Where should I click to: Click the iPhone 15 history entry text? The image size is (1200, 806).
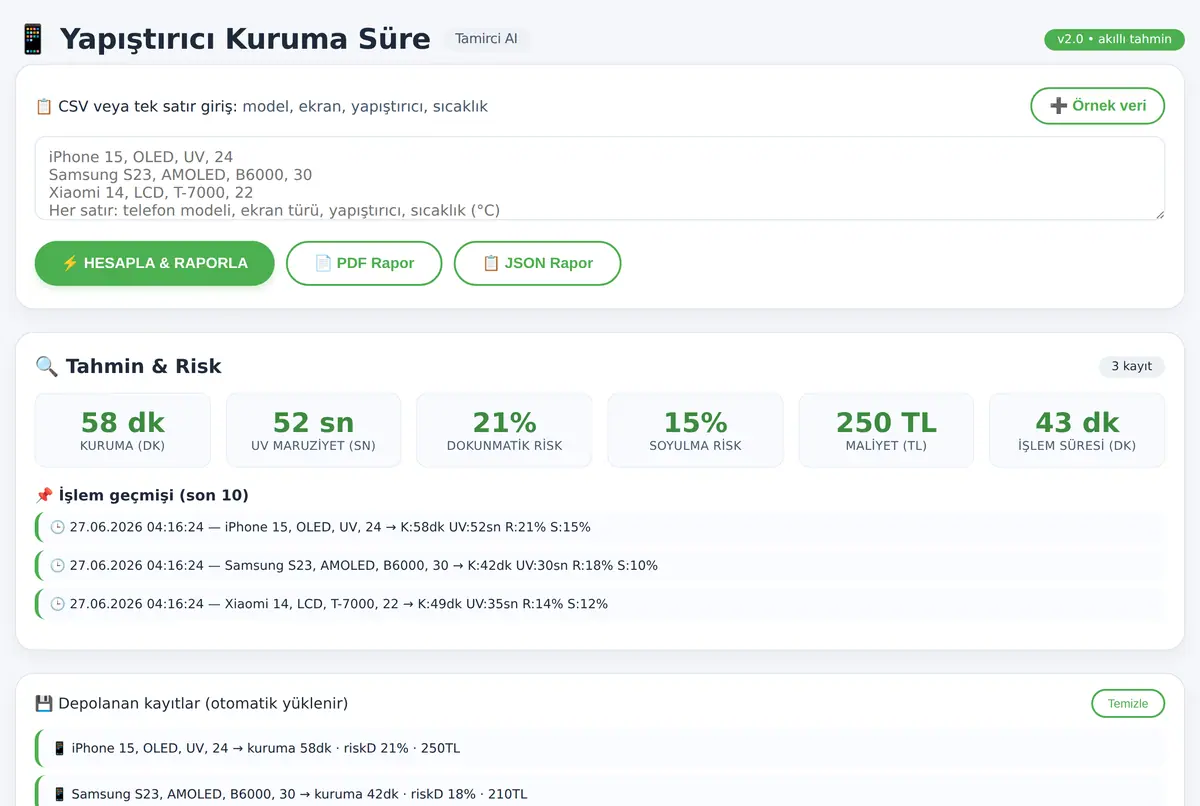(330, 527)
